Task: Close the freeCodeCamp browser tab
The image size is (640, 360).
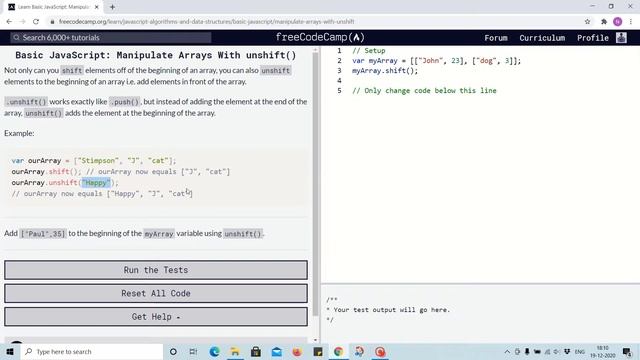Action: [97, 7]
